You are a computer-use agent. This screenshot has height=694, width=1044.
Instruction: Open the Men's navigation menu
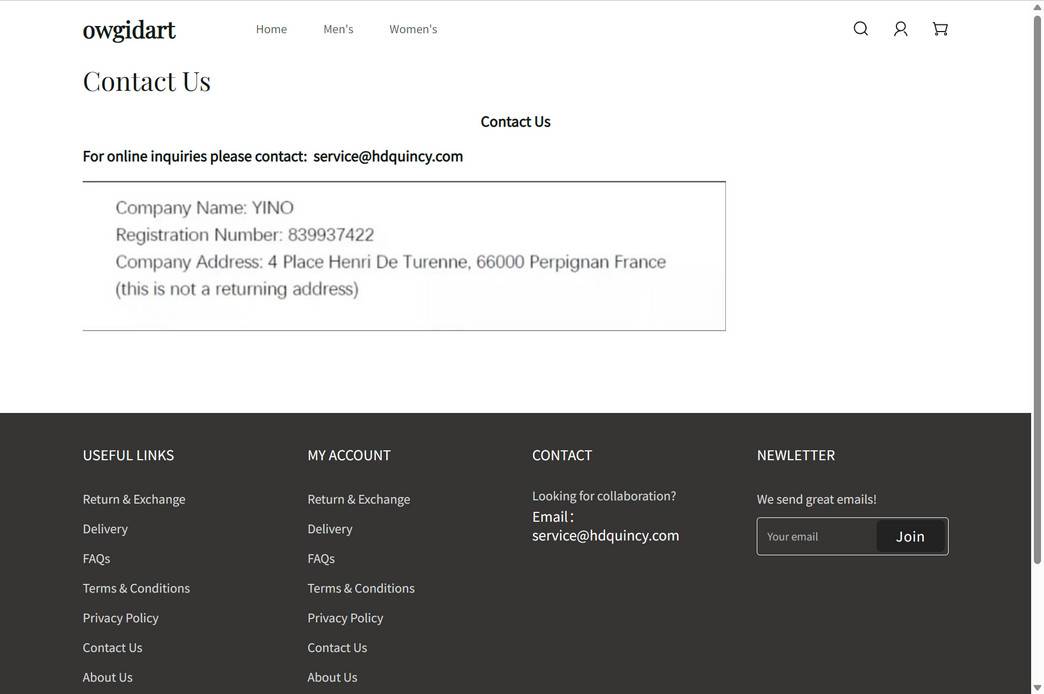[x=337, y=29]
